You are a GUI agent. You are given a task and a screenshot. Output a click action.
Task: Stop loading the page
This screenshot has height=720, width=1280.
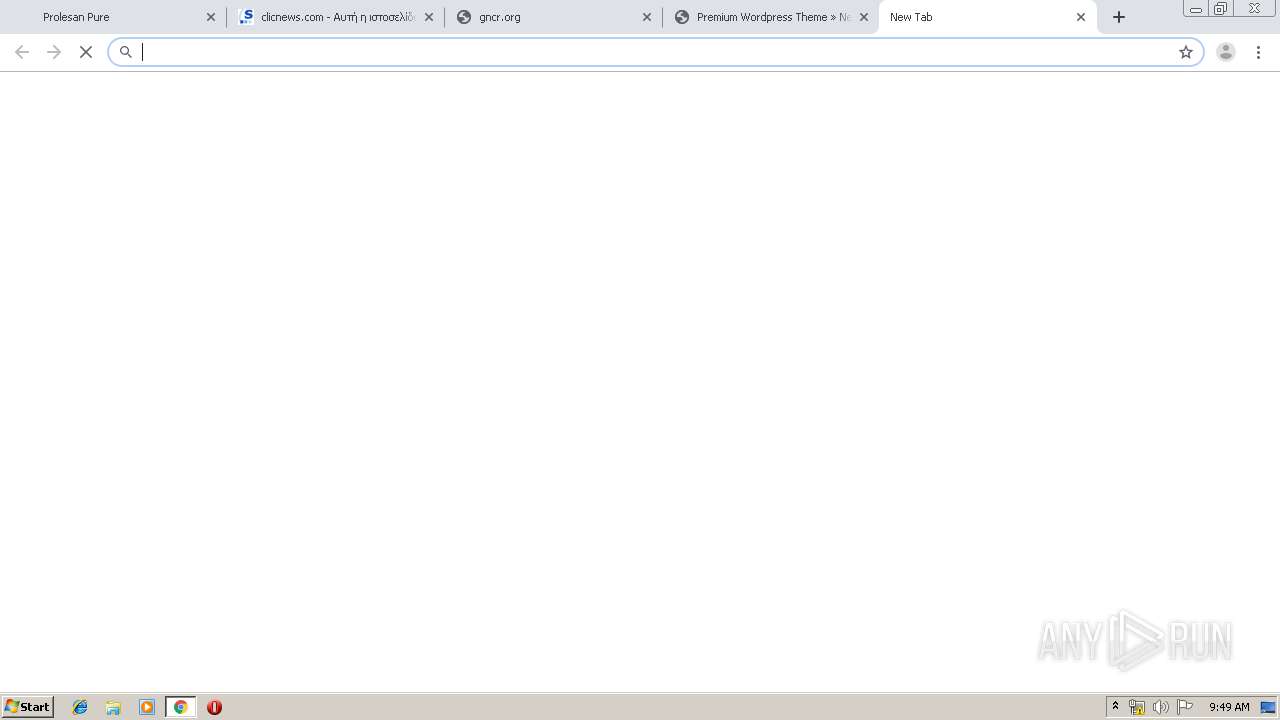tap(86, 52)
